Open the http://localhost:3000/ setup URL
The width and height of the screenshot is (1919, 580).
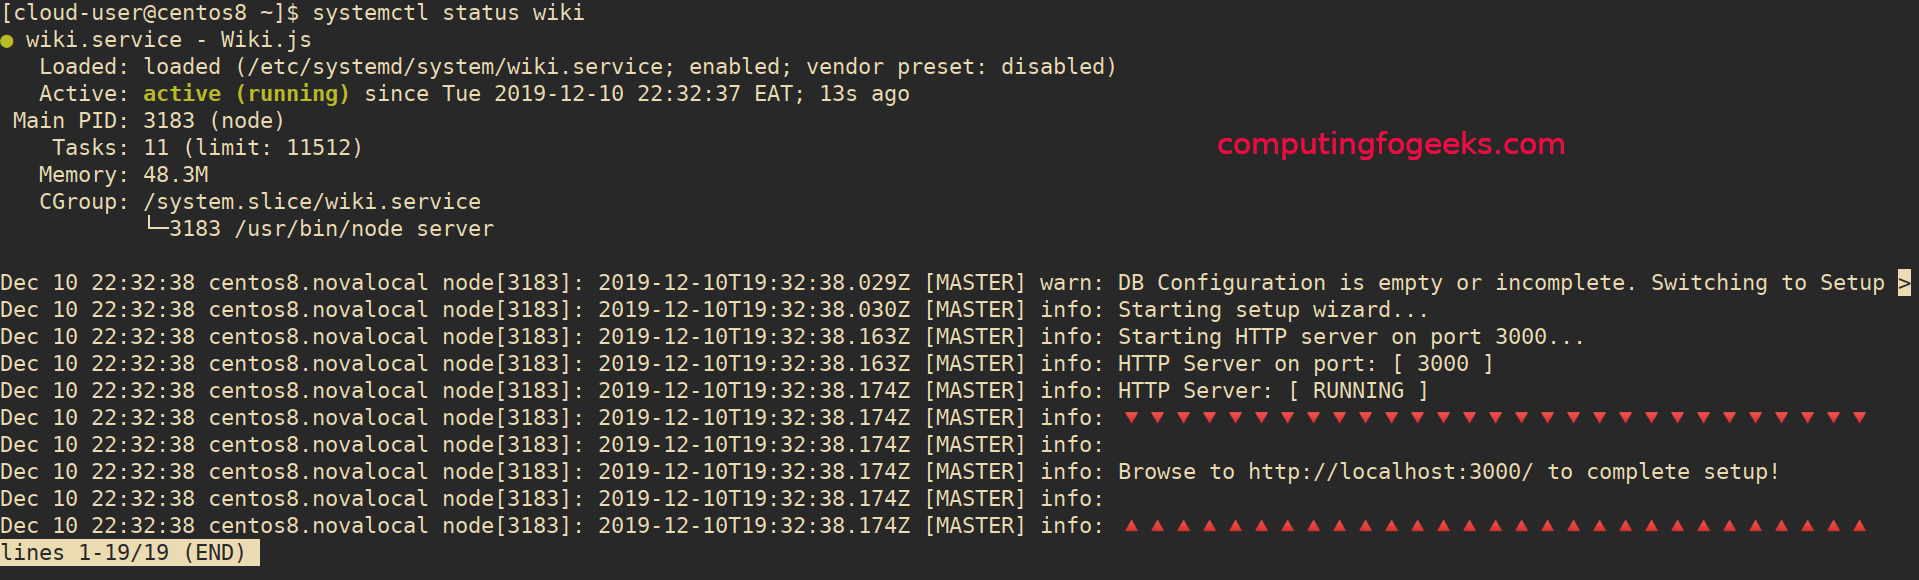[1390, 472]
